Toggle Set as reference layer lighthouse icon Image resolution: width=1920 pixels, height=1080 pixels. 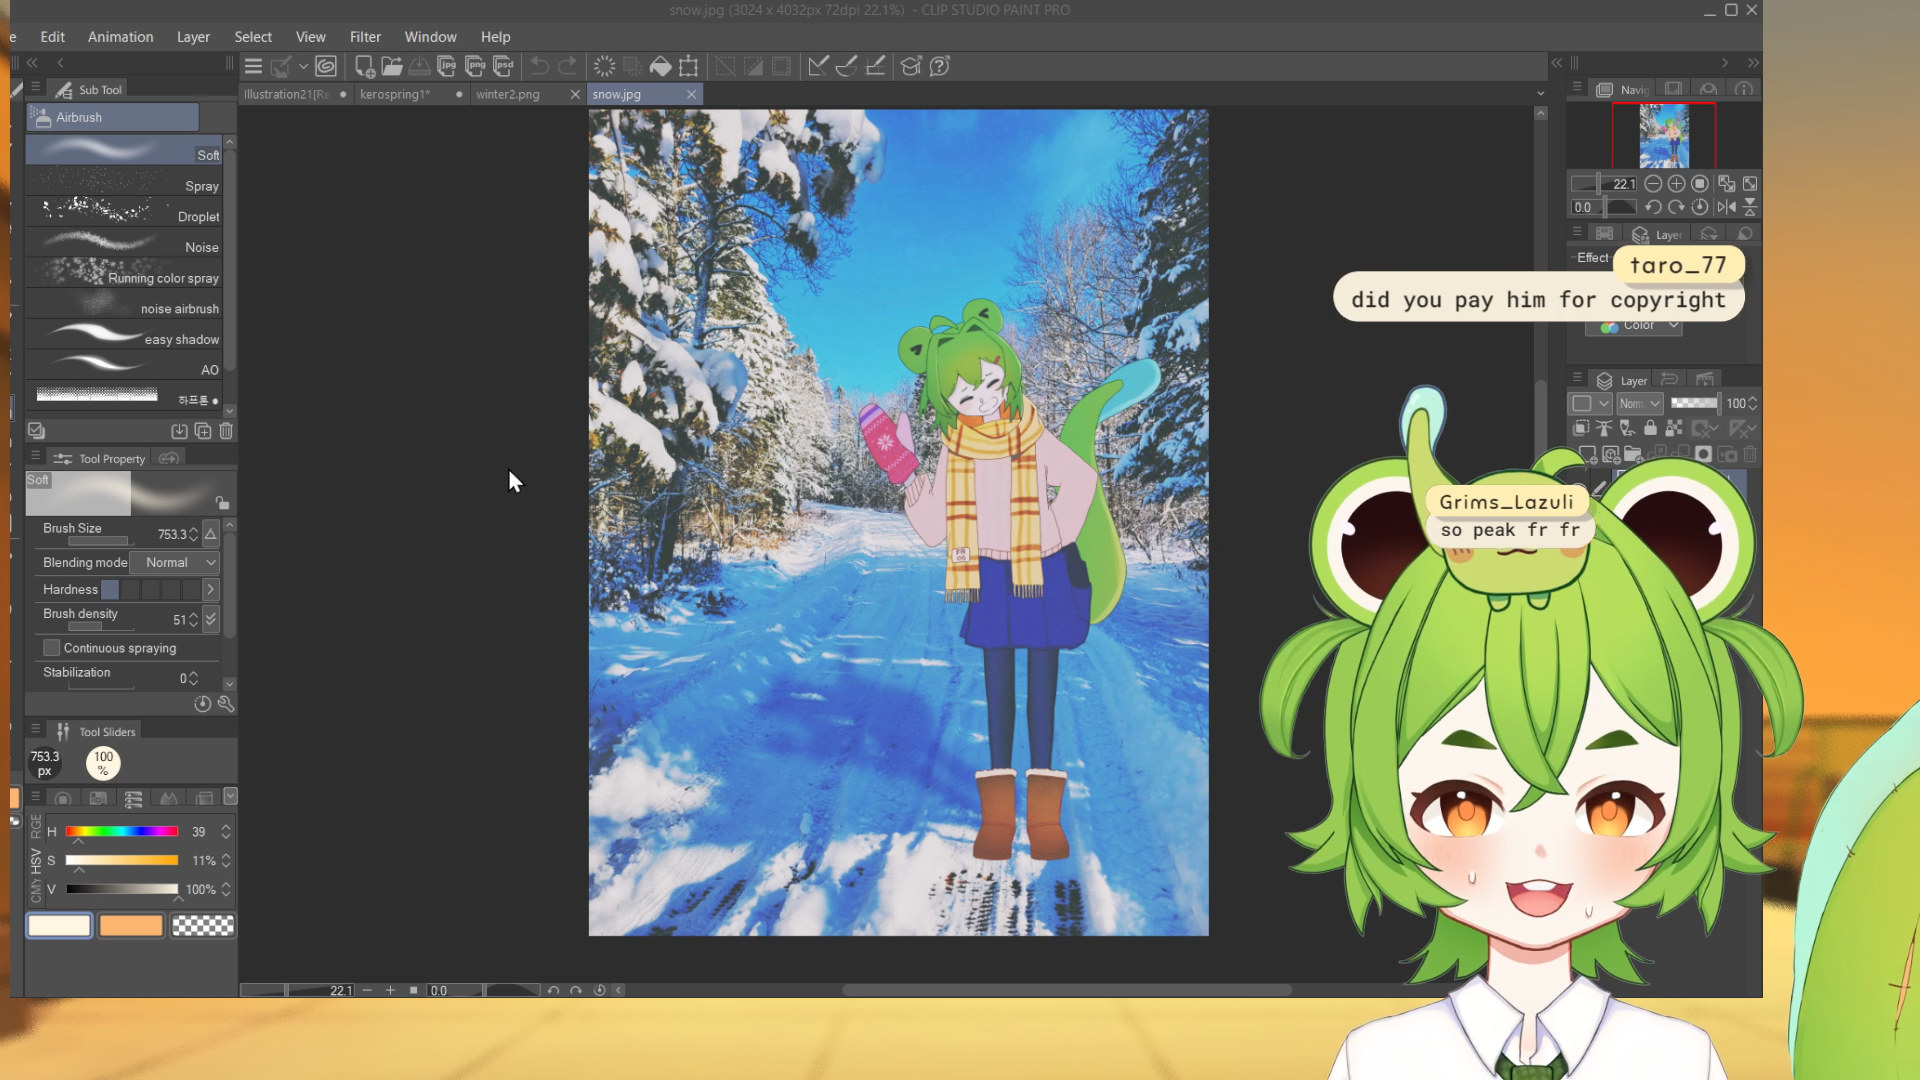click(x=1604, y=428)
